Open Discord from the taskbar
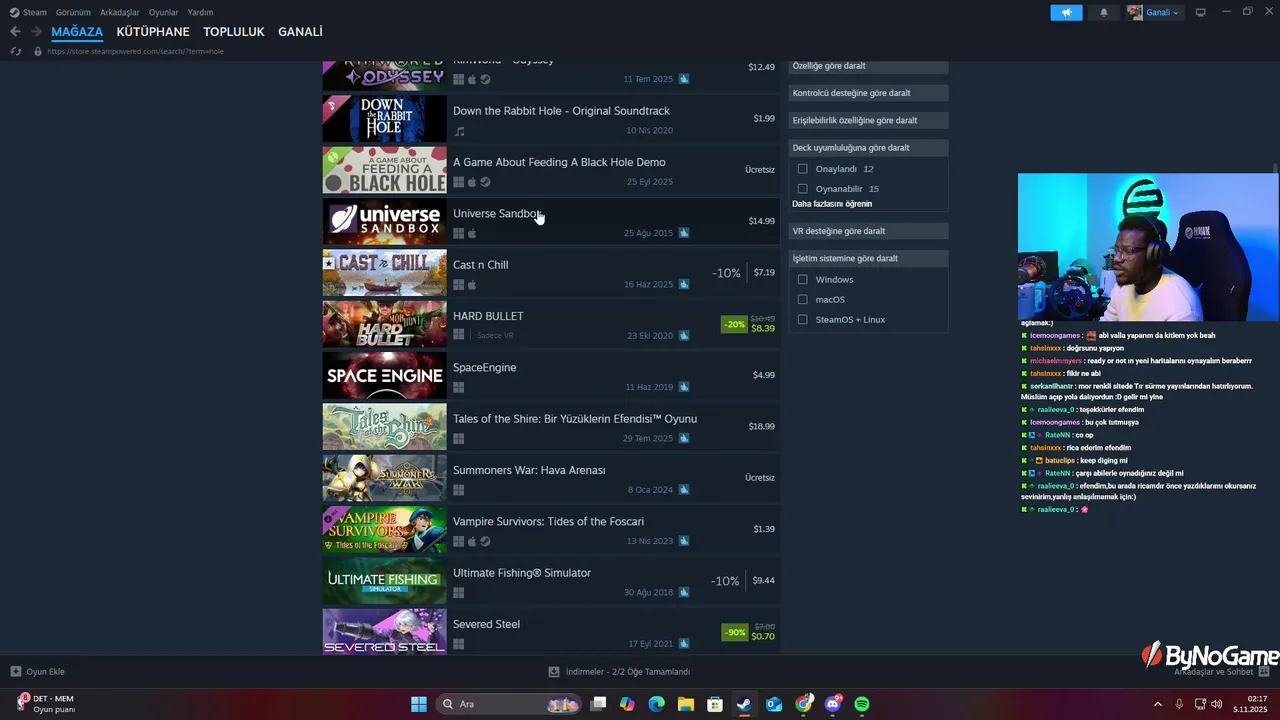 833,704
